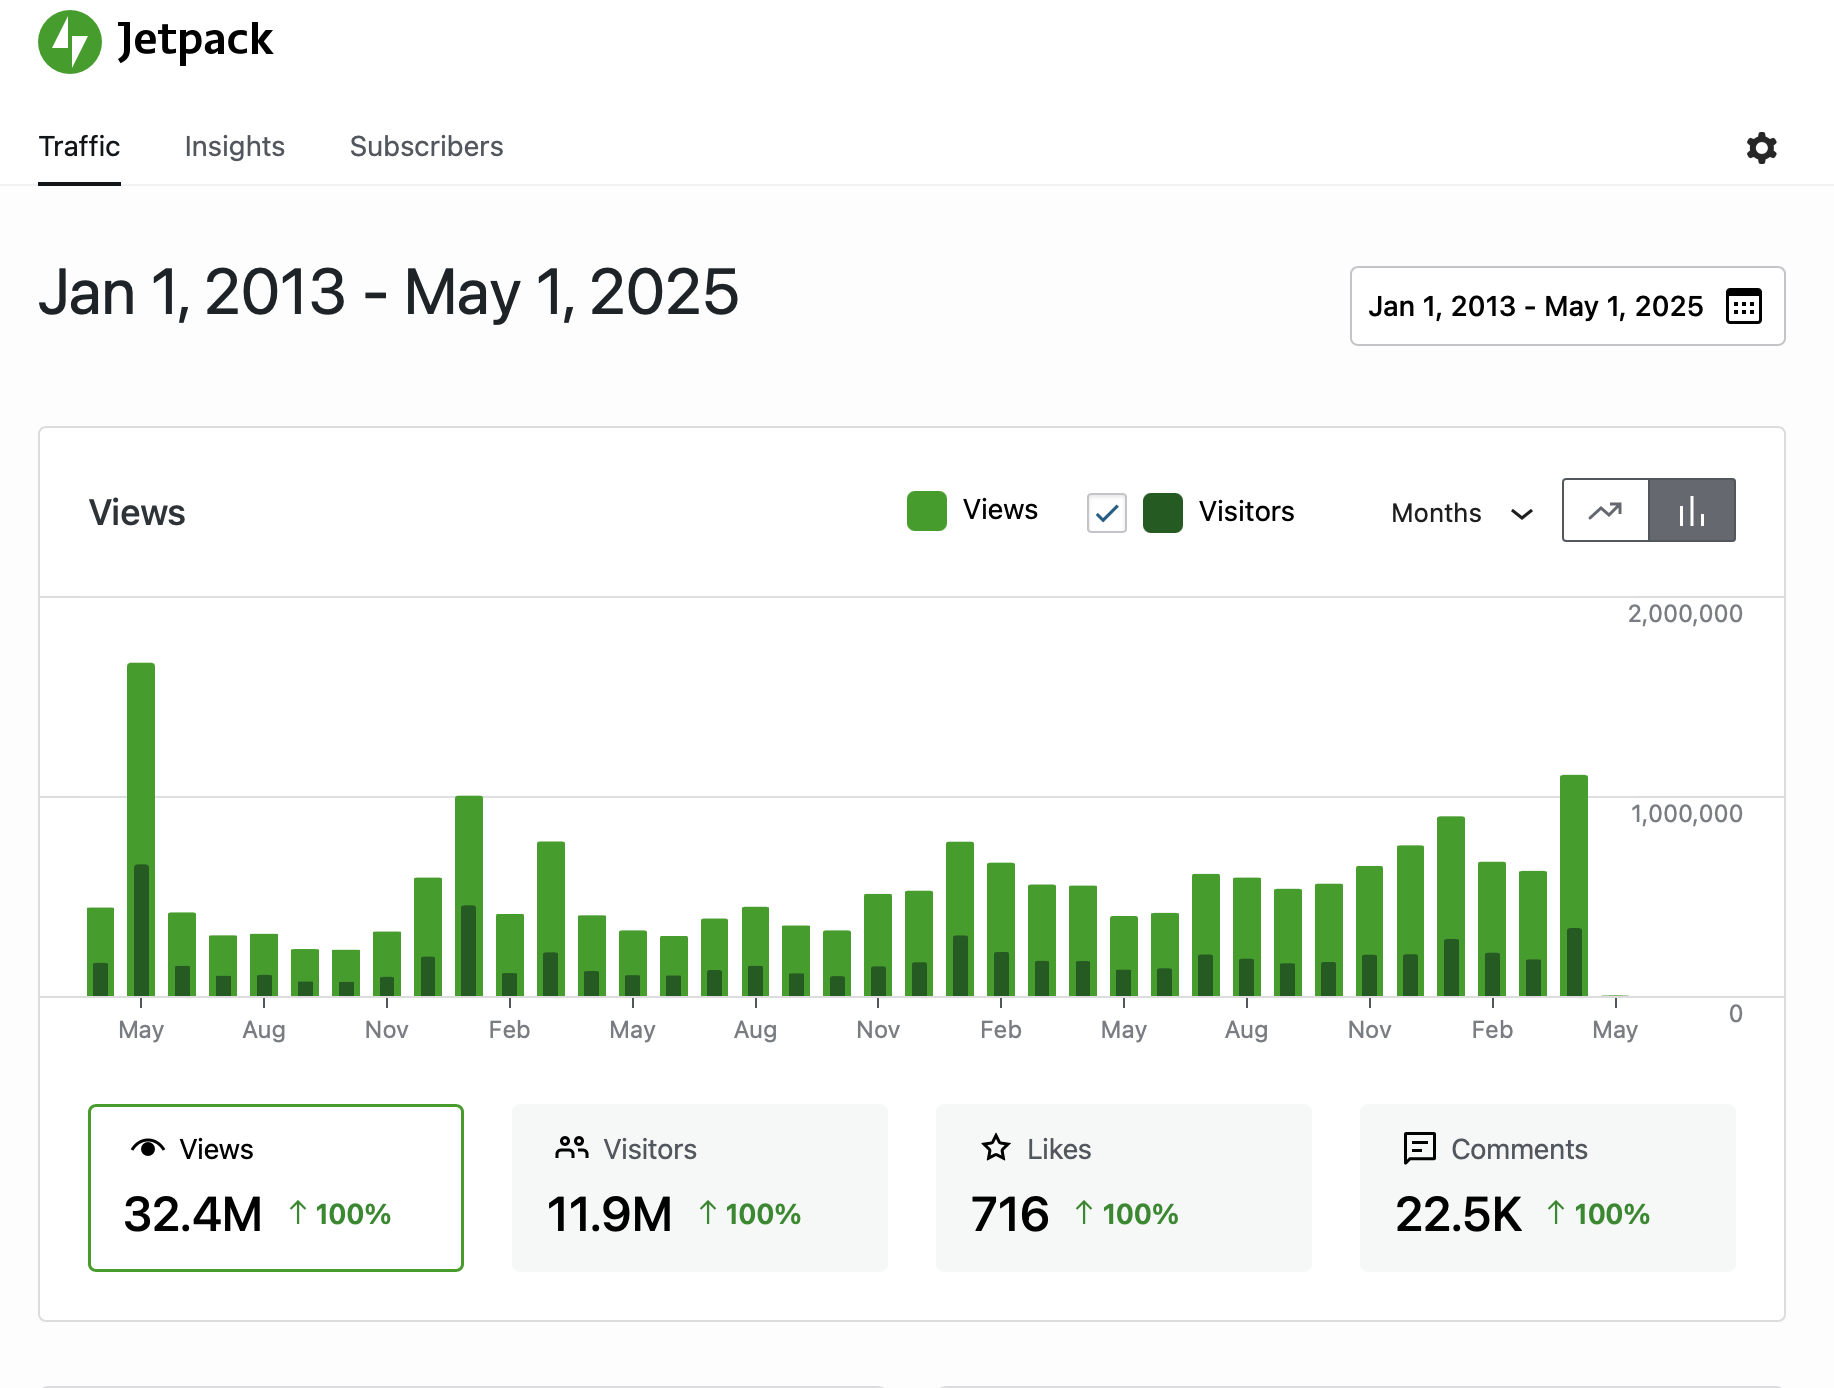This screenshot has width=1834, height=1388.
Task: Select the Visitors 11.9M stat card
Action: [699, 1187]
